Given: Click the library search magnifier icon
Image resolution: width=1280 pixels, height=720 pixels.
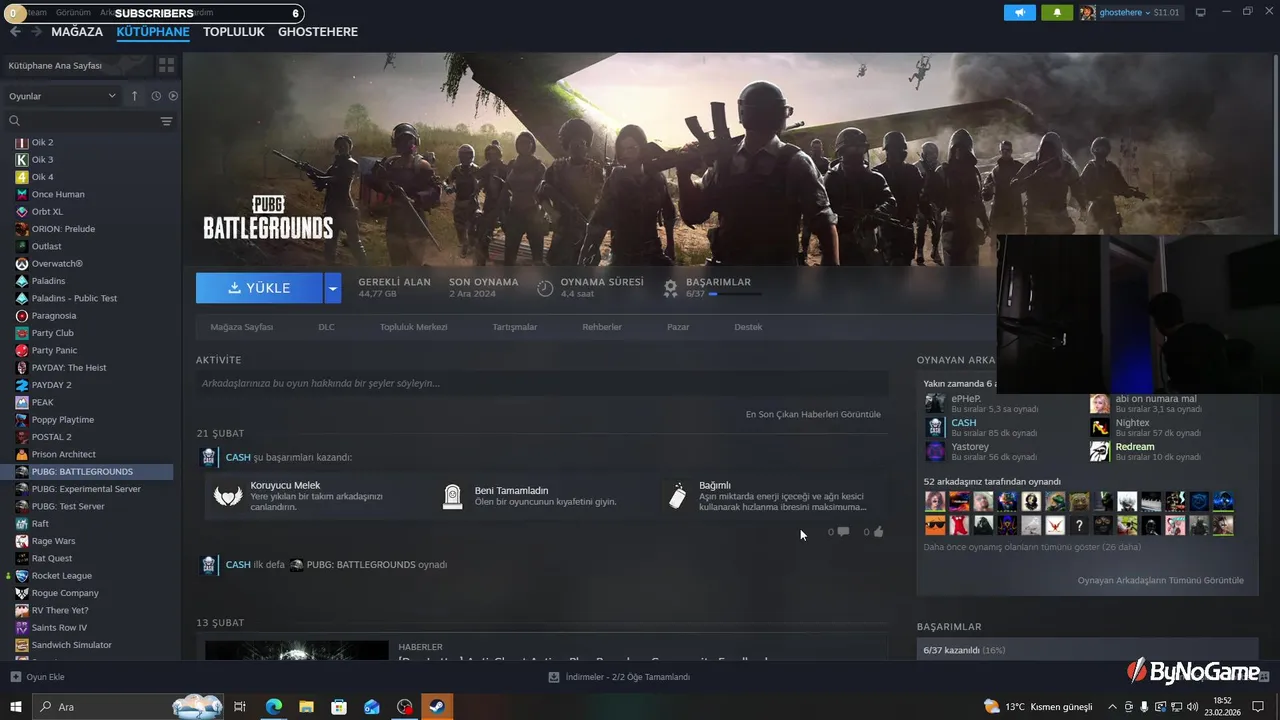Looking at the screenshot, I should pyautogui.click(x=15, y=121).
